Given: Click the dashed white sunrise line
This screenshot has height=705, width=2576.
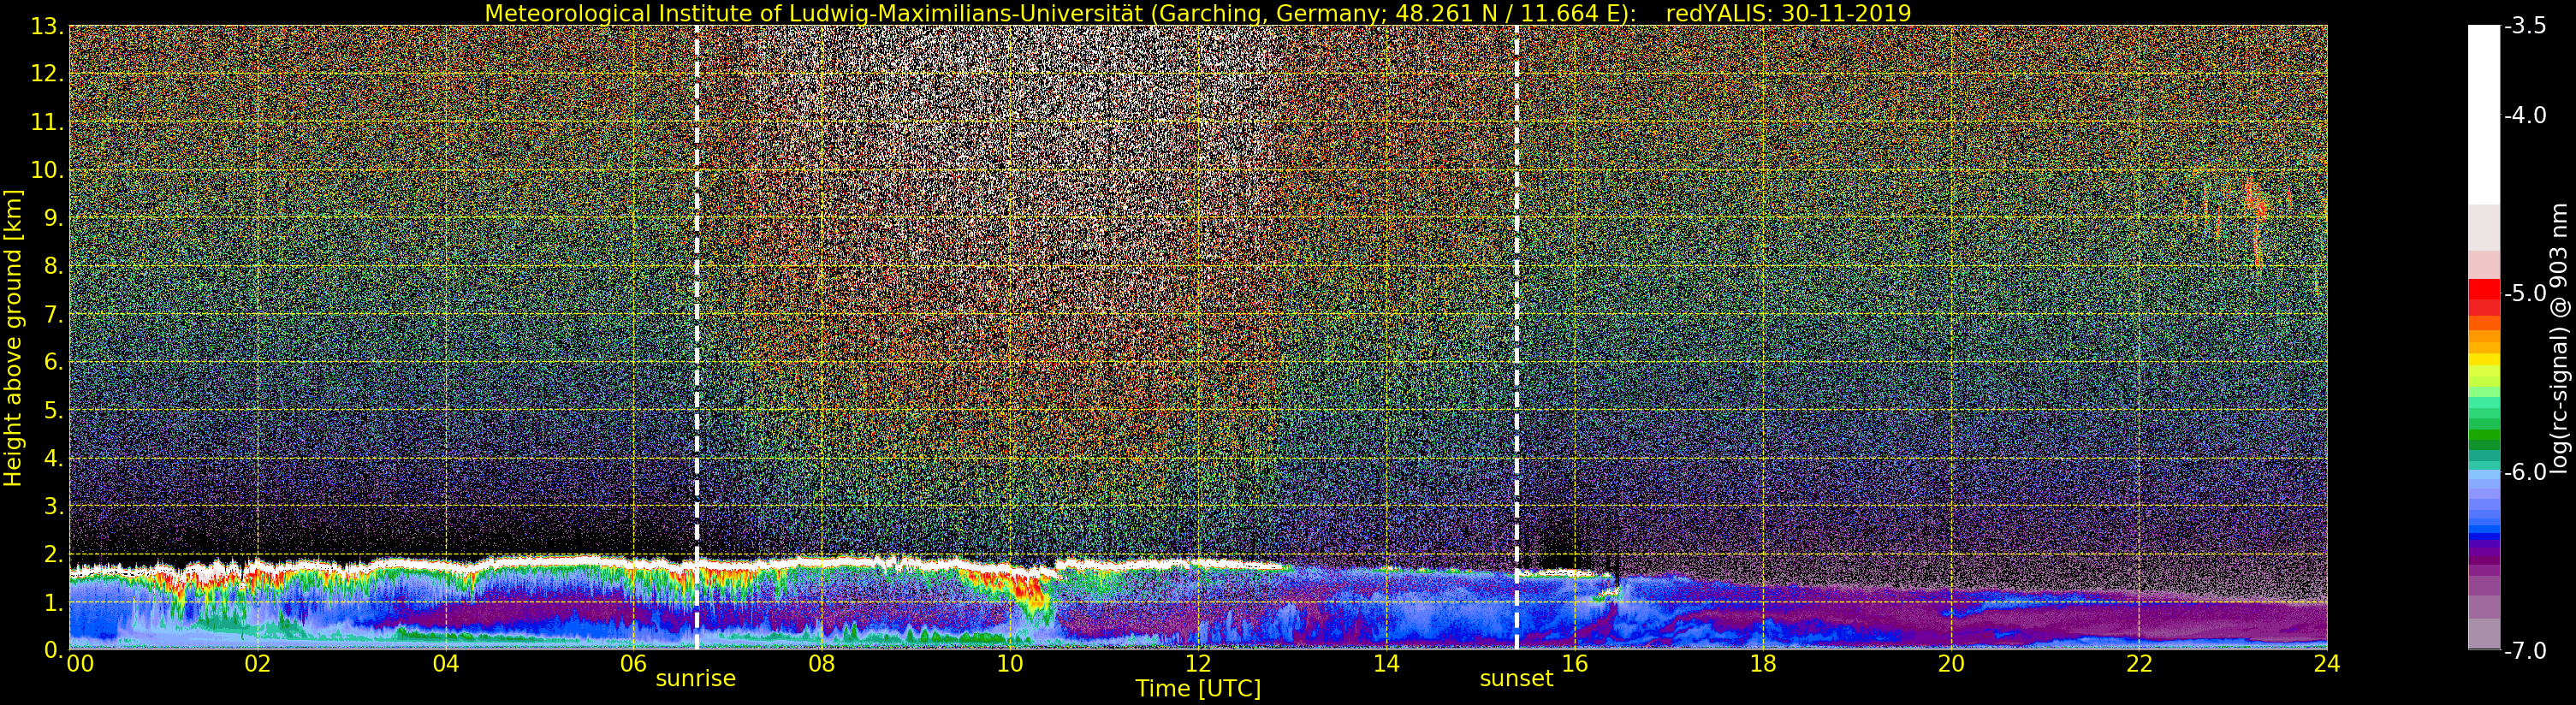Looking at the screenshot, I should click(696, 337).
